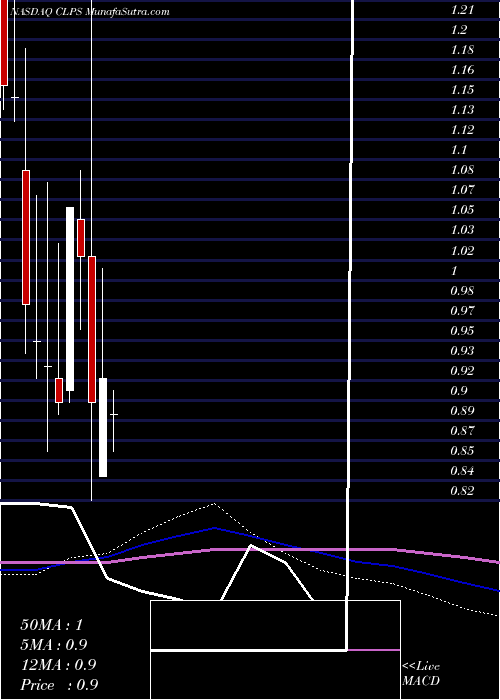
Task: Click the 12MA : 0.9 readout
Action: (58, 665)
